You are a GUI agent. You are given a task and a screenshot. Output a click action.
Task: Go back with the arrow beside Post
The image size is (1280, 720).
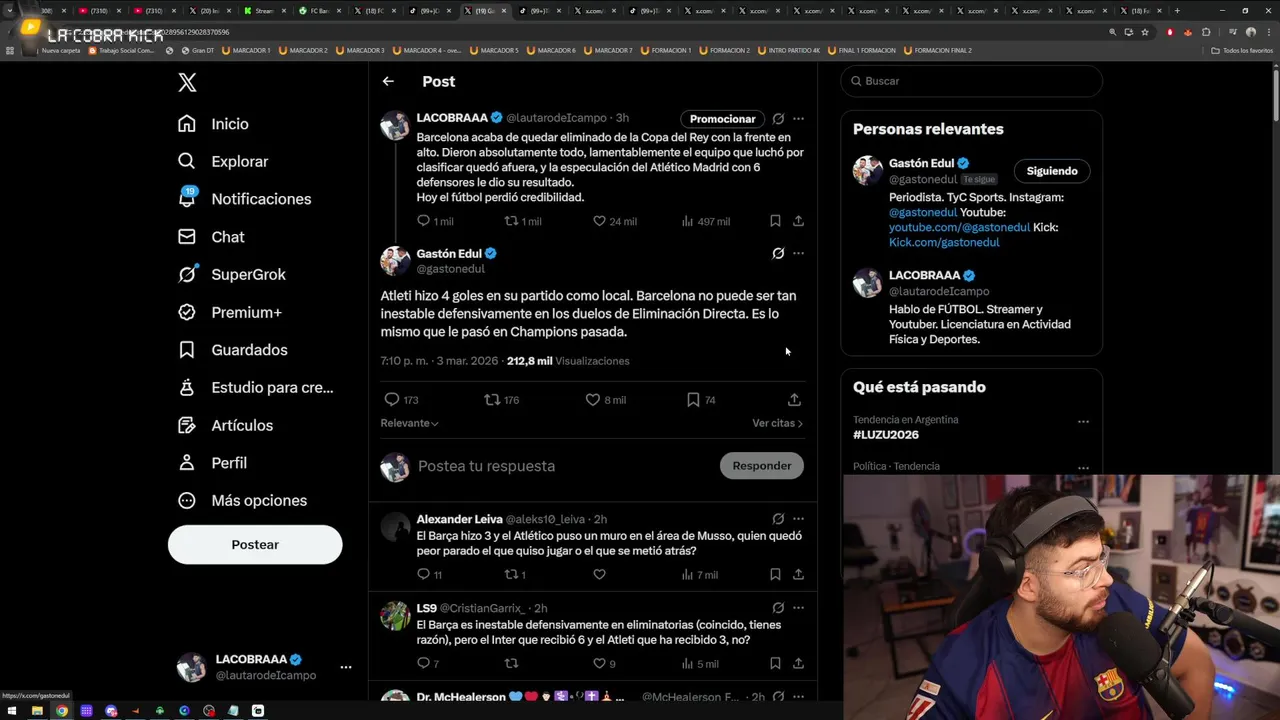tap(388, 81)
